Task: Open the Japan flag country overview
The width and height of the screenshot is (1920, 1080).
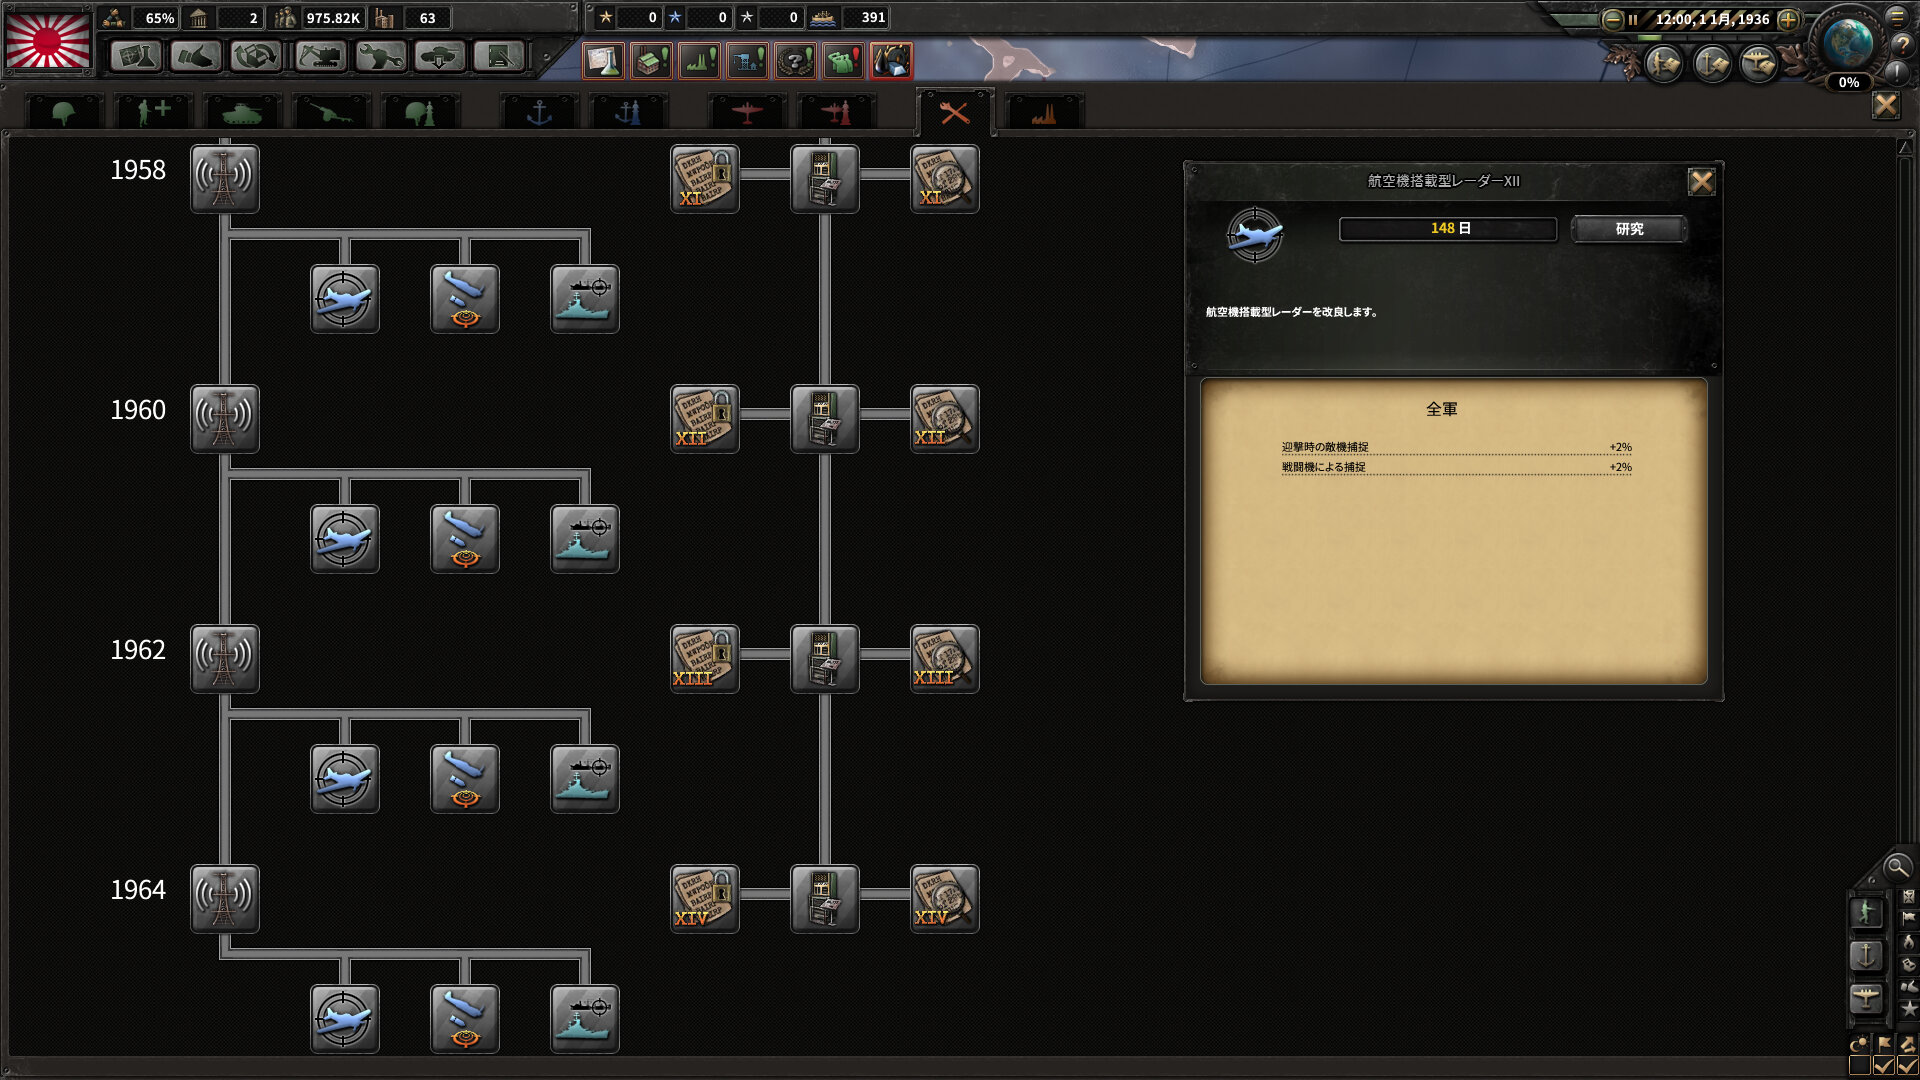Action: pyautogui.click(x=48, y=40)
